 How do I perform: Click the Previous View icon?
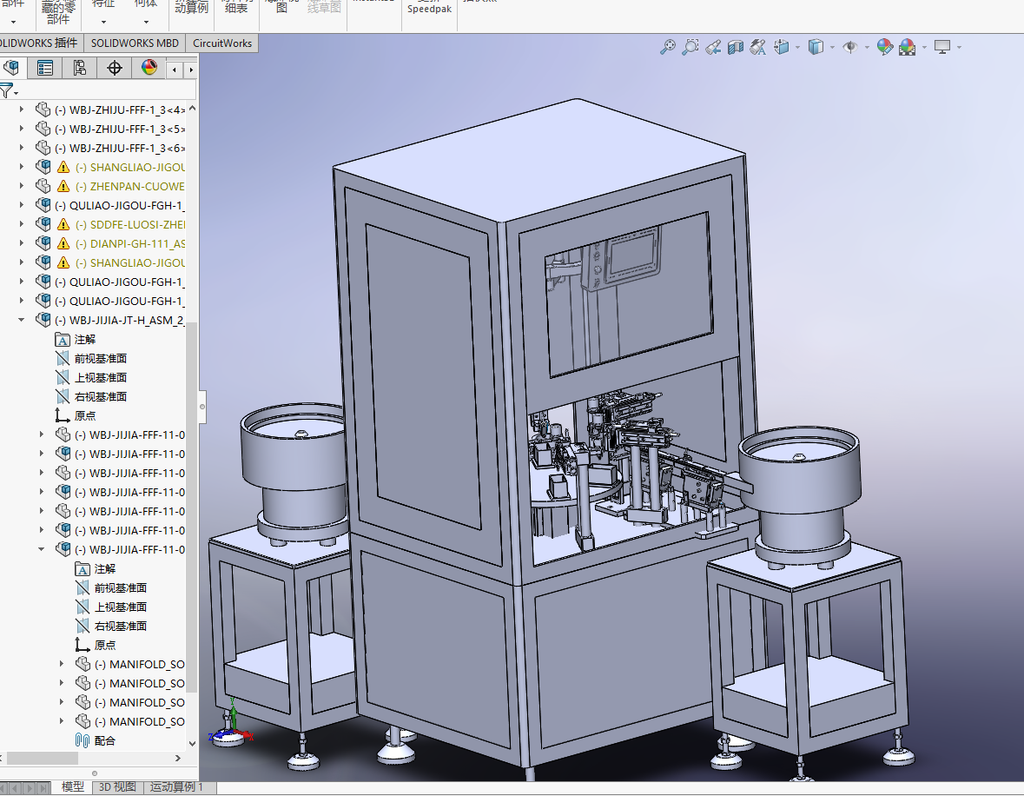coord(713,47)
